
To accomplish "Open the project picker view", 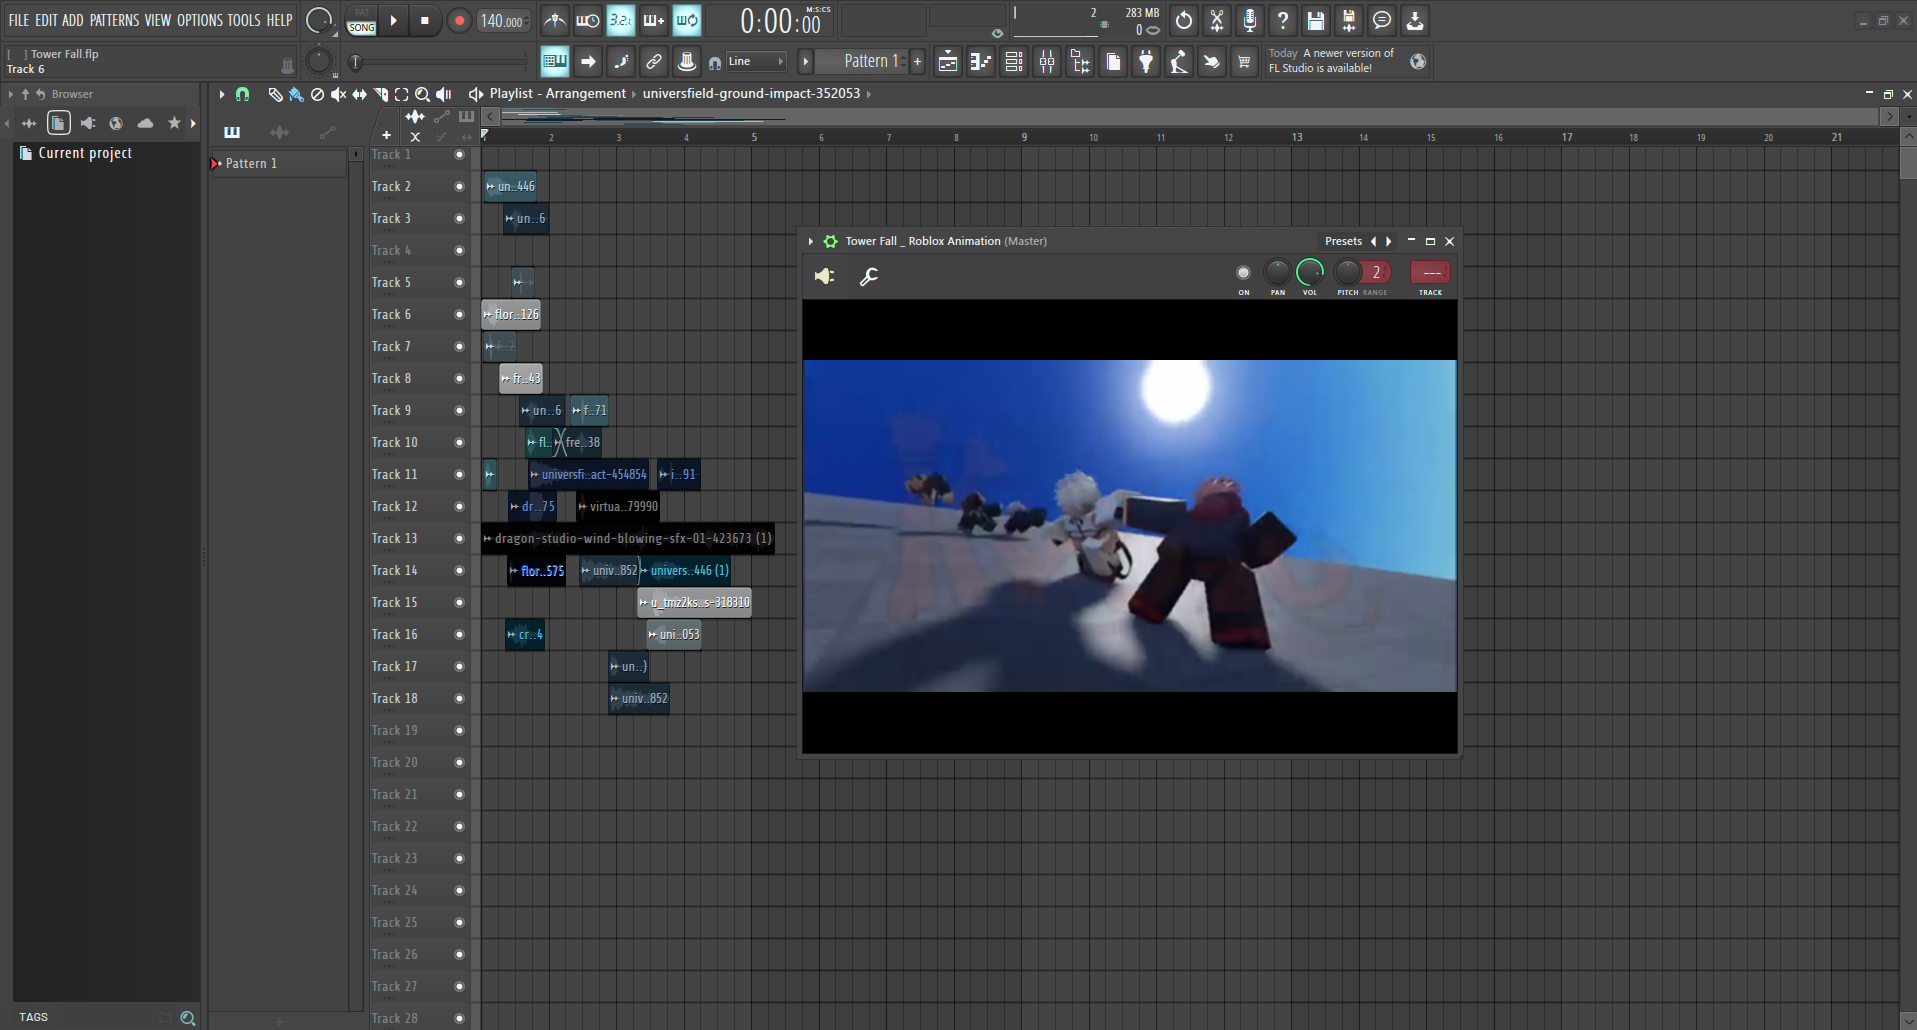I will (1113, 62).
